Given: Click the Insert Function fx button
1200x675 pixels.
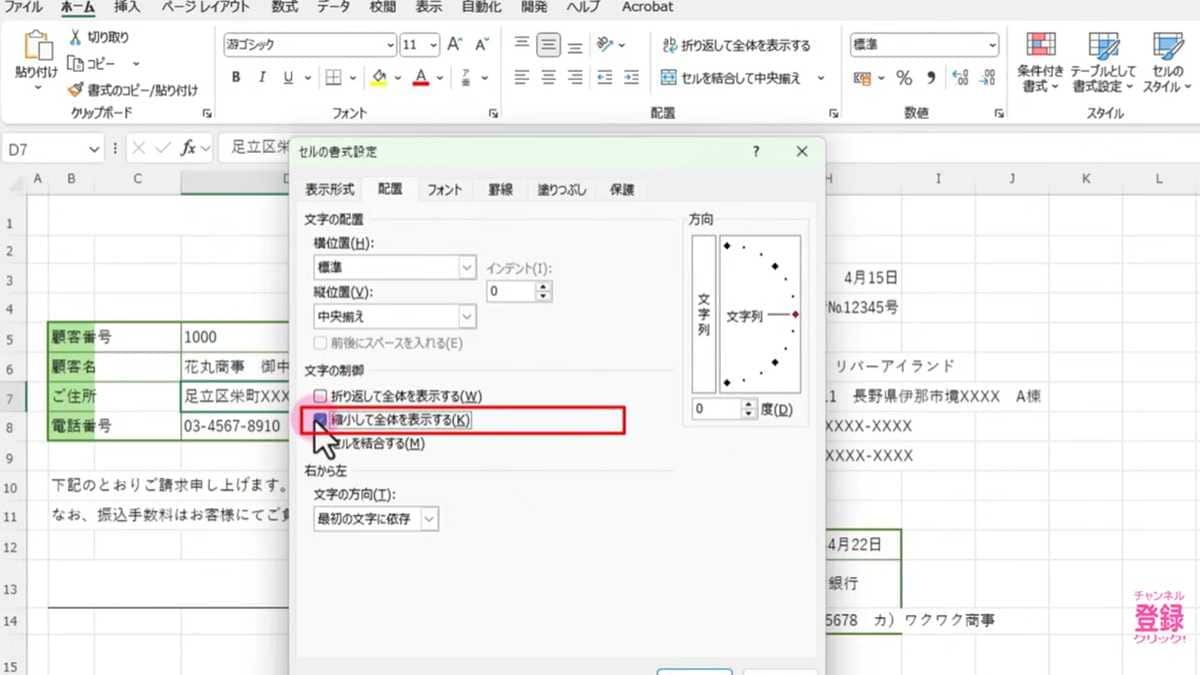Looking at the screenshot, I should (190, 148).
